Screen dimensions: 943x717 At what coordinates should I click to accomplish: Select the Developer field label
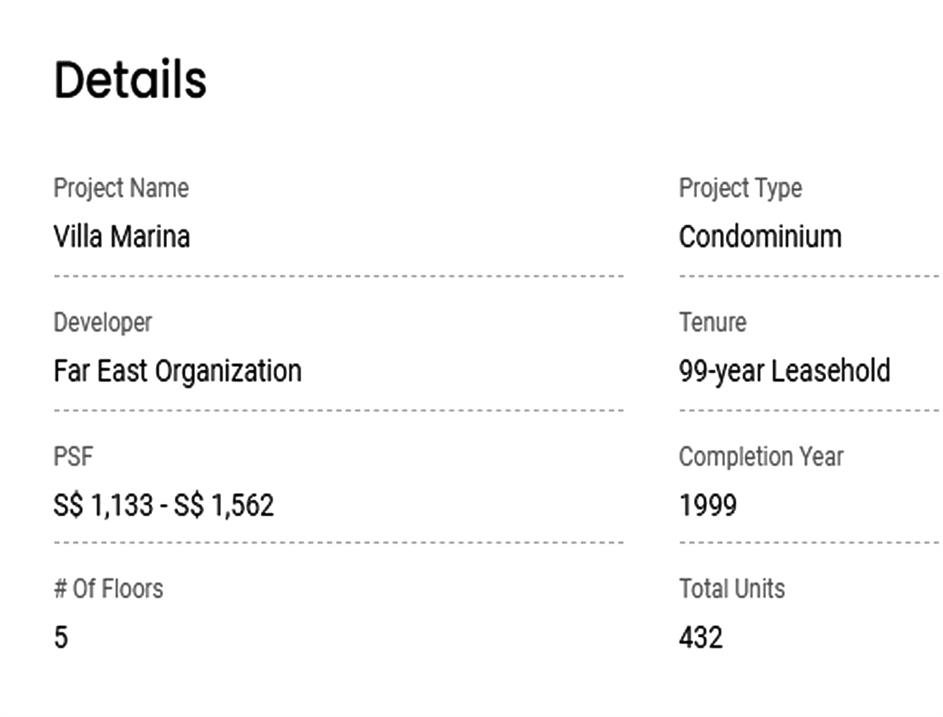tap(103, 322)
